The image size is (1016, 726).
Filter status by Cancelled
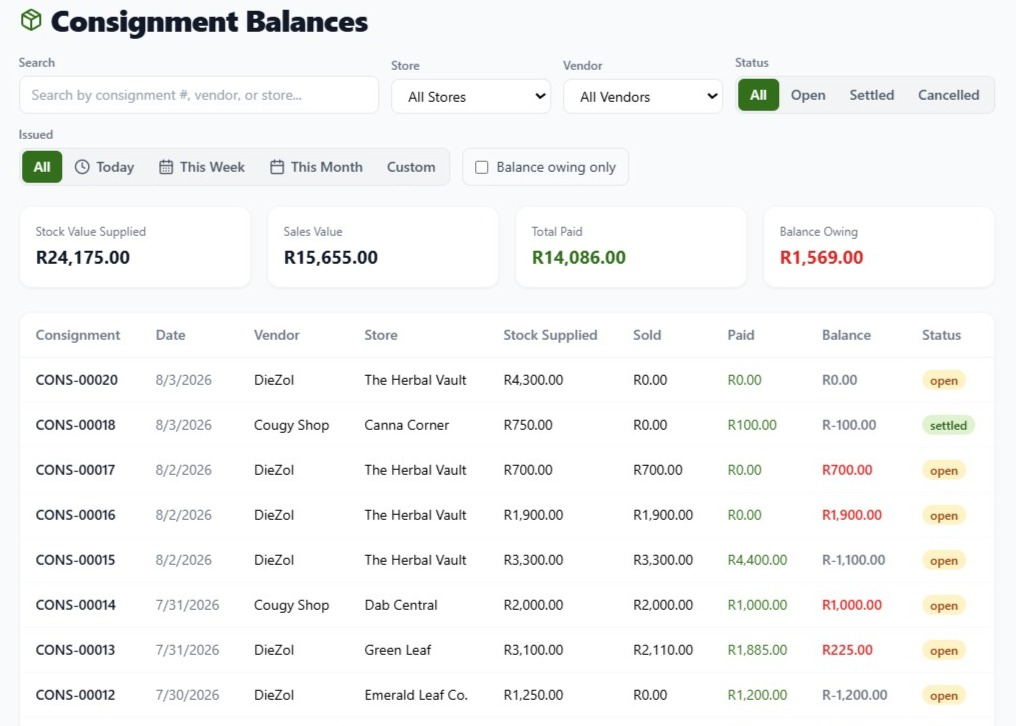coord(948,95)
